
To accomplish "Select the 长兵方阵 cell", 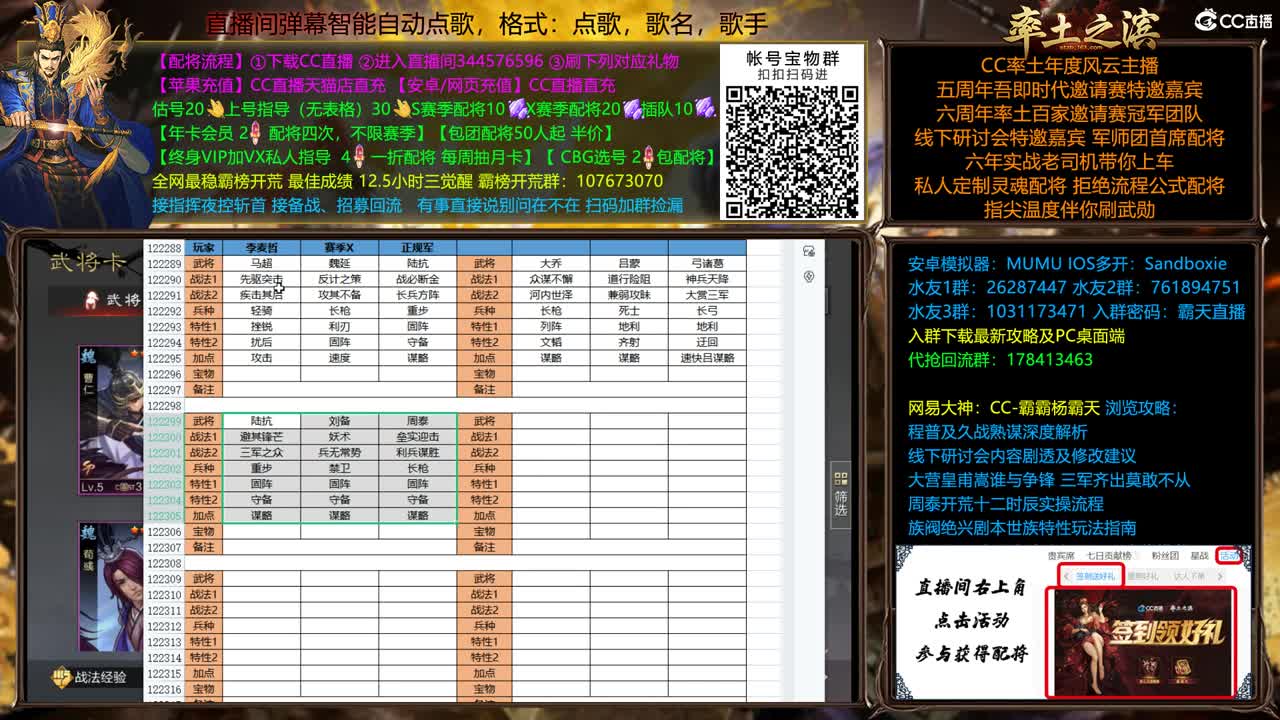I will 417,295.
